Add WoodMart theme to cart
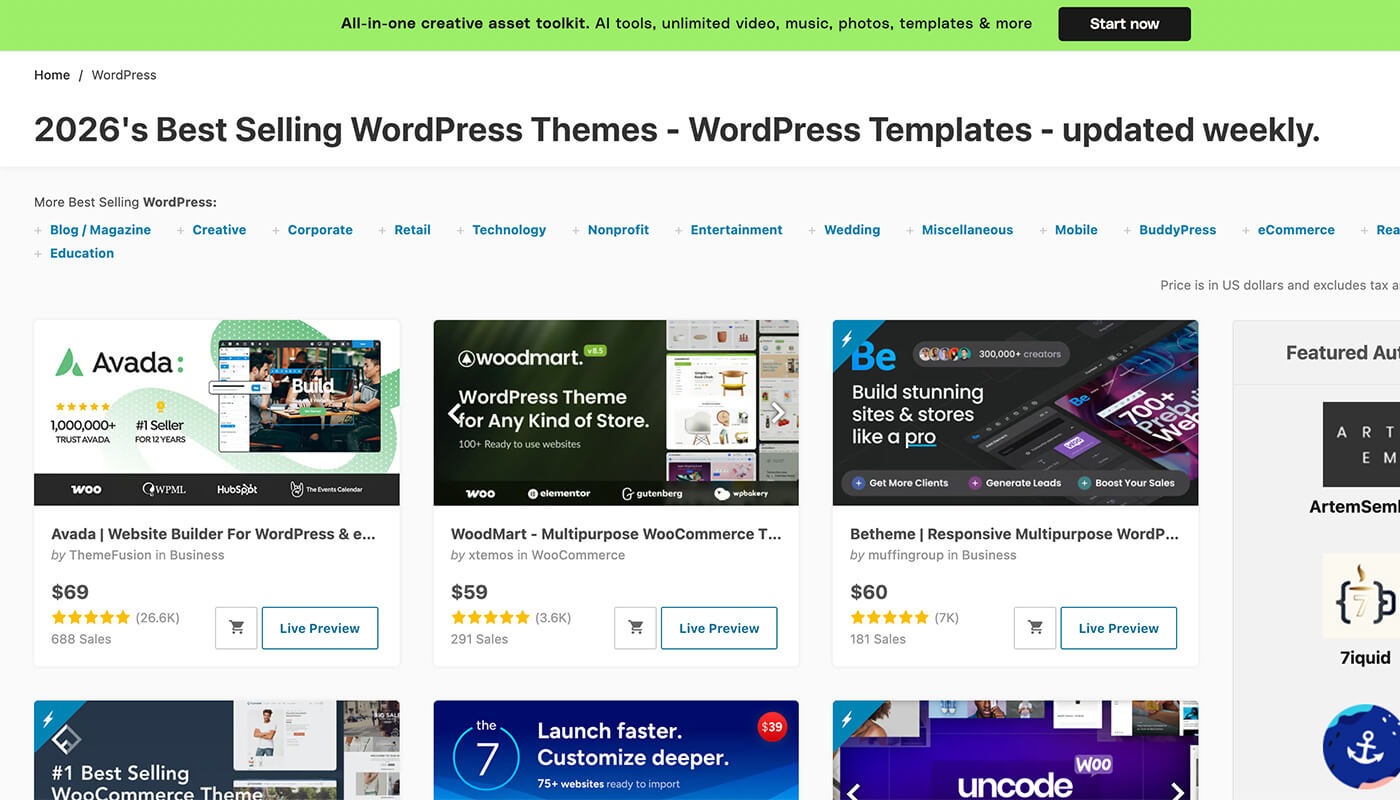The width and height of the screenshot is (1400, 800). (635, 628)
